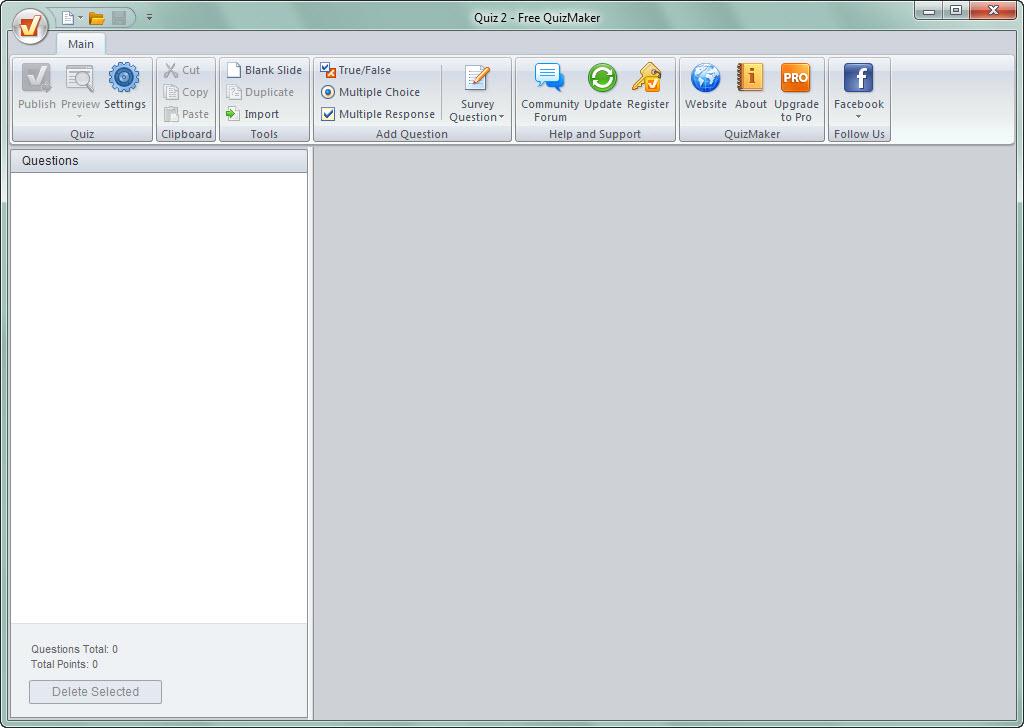Viewport: 1024px width, 728px height.
Task: Duplicate the selected slide
Action: click(260, 92)
